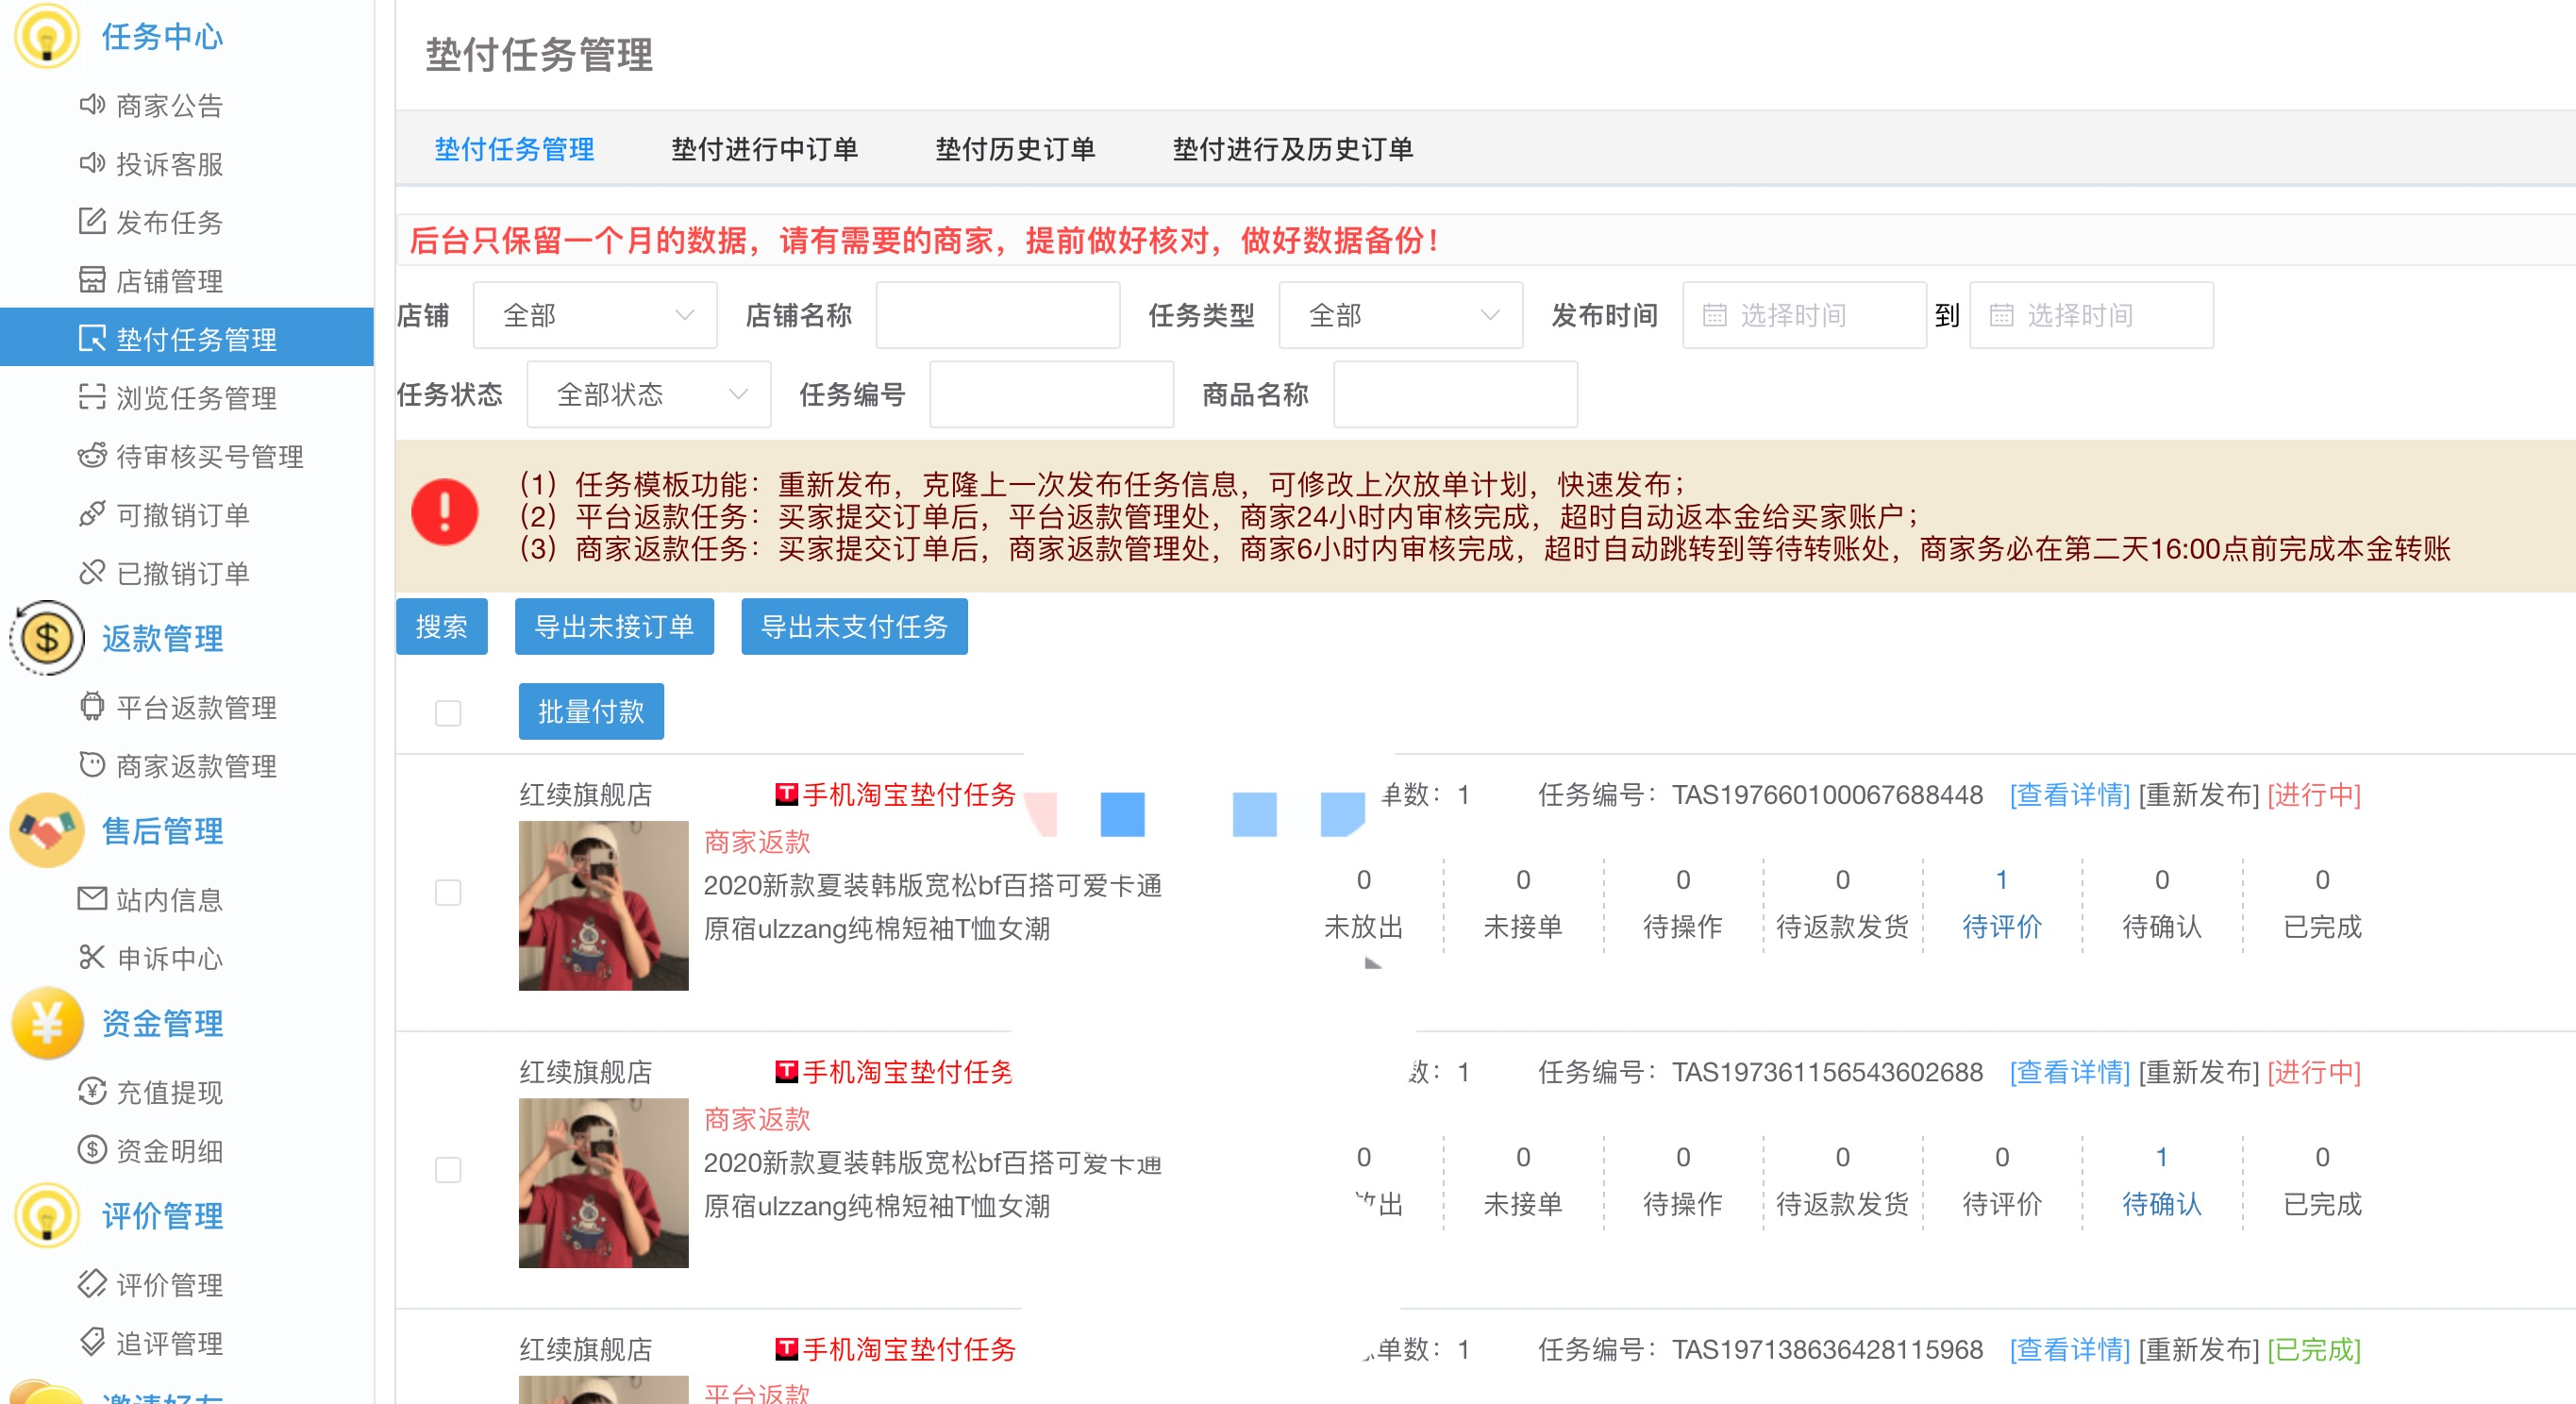Switch to the 垫付任务管理 tab
This screenshot has width=2576, height=1404.
[x=514, y=149]
